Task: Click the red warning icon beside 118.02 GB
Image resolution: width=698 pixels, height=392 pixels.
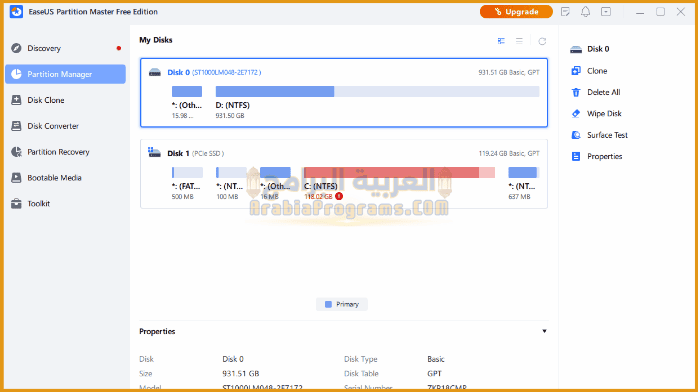Action: [x=339, y=196]
